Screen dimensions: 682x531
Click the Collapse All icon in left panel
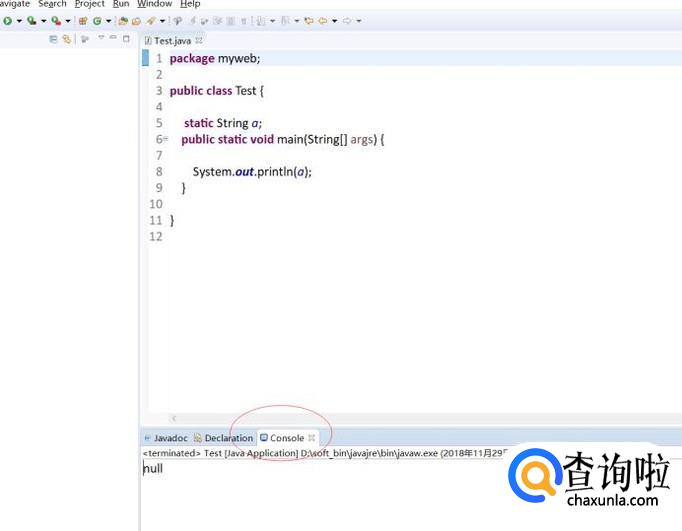pyautogui.click(x=54, y=39)
